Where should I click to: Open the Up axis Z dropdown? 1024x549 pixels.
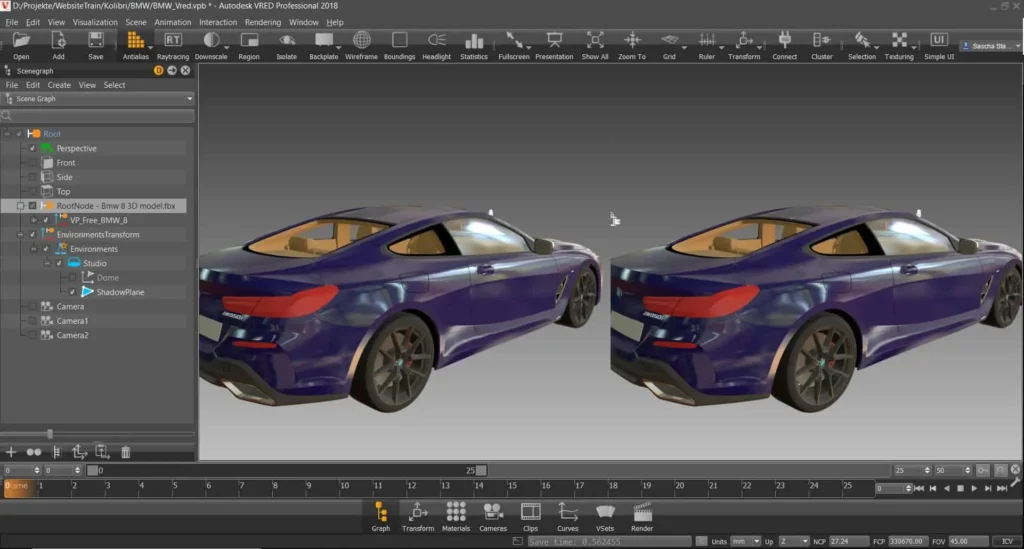793,541
